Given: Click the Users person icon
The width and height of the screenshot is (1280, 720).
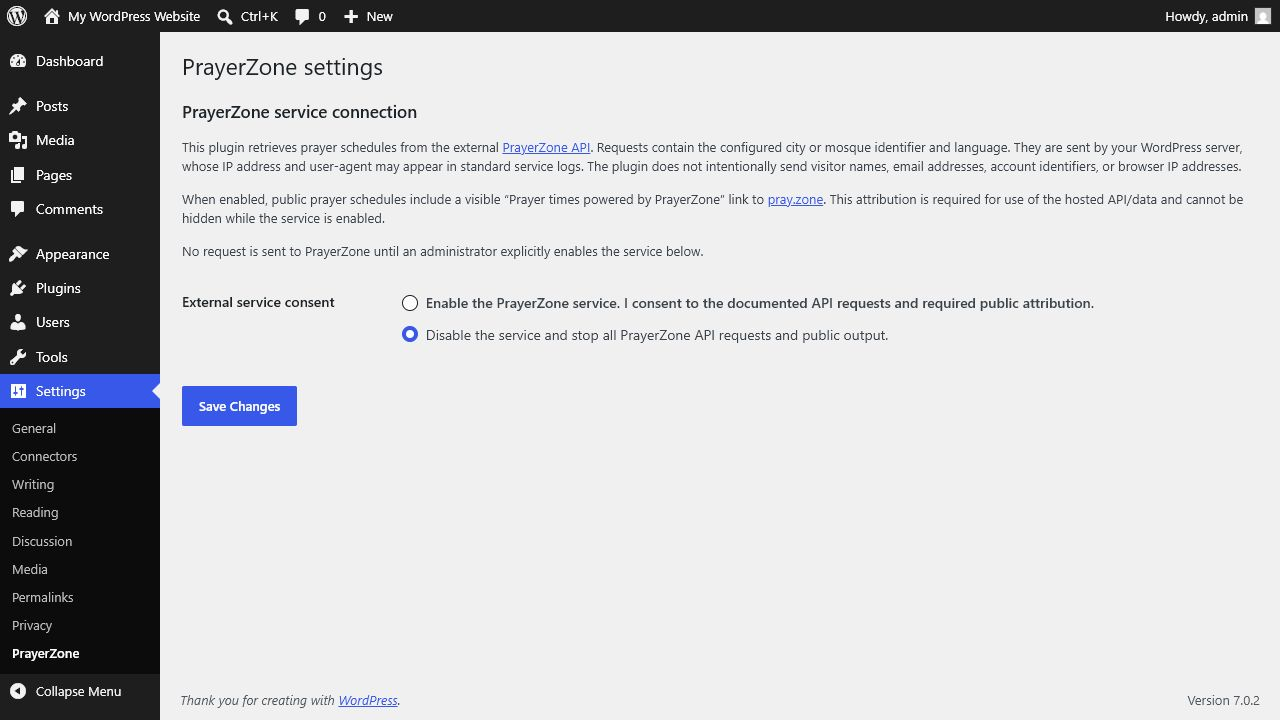Looking at the screenshot, I should point(18,322).
